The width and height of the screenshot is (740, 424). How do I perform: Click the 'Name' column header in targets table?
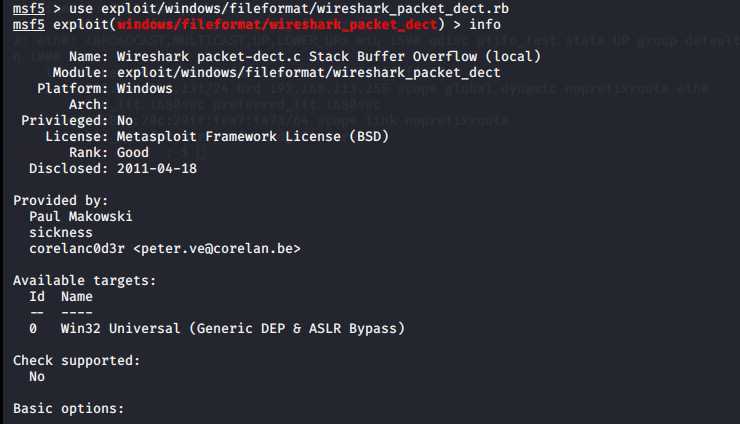(x=77, y=297)
